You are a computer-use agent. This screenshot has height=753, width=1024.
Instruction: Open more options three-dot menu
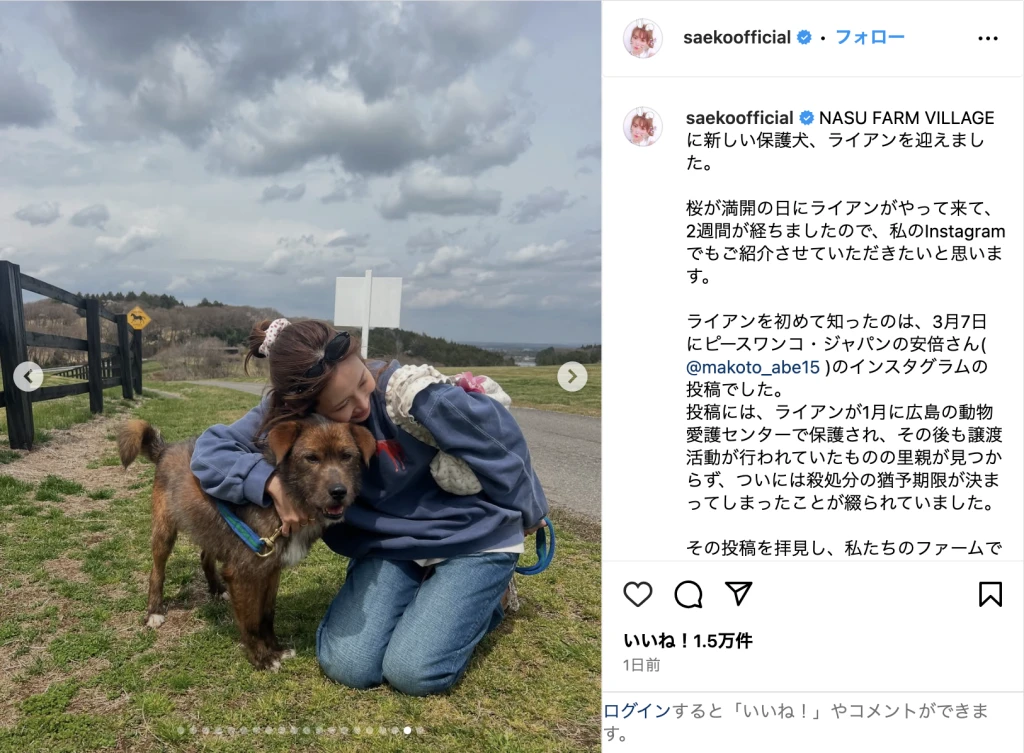pyautogui.click(x=987, y=39)
